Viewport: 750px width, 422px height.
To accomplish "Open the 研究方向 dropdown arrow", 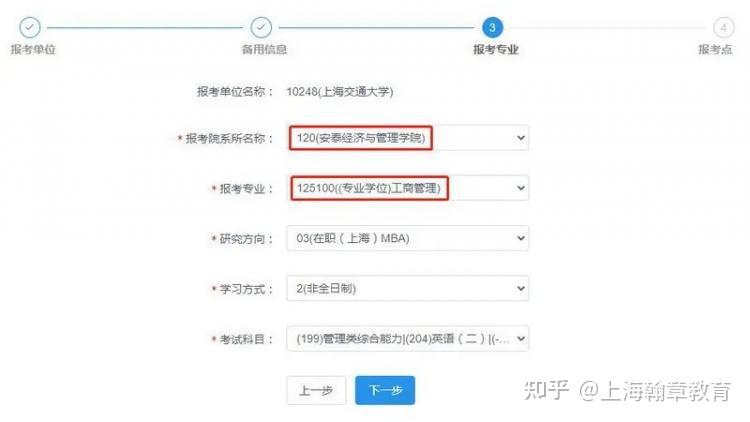I will (521, 238).
